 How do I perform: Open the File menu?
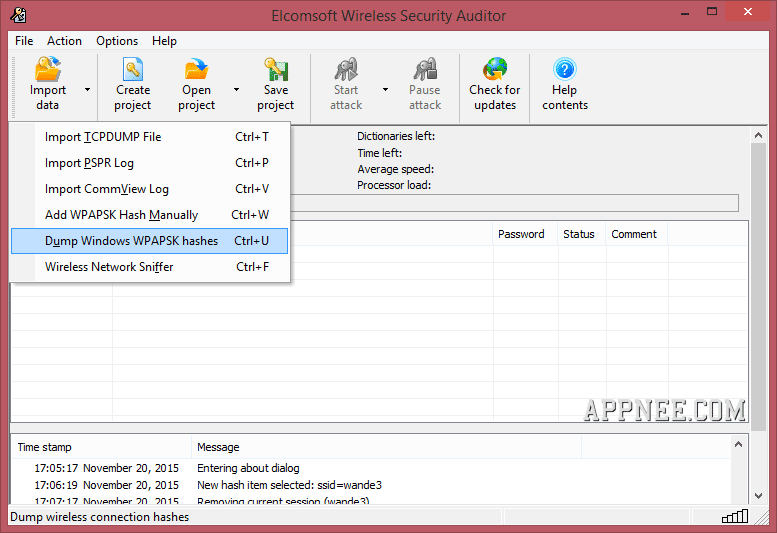point(24,41)
